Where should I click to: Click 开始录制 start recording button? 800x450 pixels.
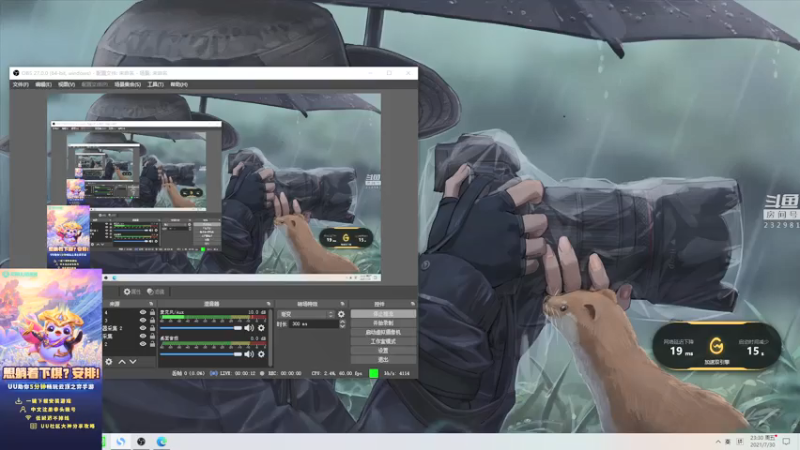coord(383,323)
